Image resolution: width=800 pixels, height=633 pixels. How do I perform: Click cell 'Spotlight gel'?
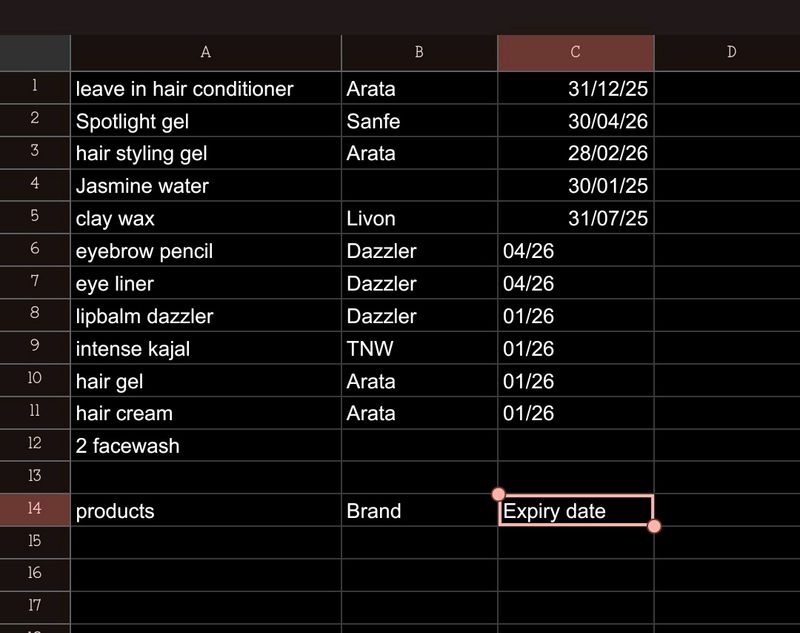click(206, 121)
